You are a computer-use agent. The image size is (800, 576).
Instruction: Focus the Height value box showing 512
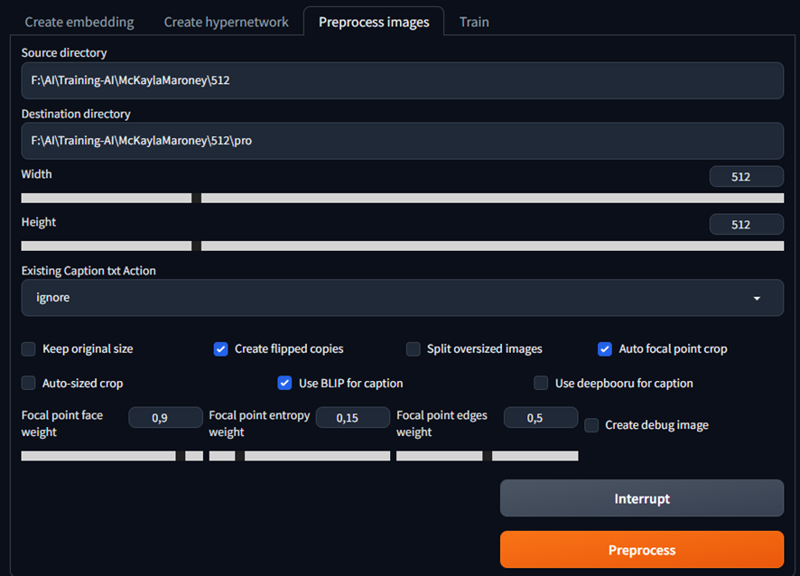tap(746, 224)
